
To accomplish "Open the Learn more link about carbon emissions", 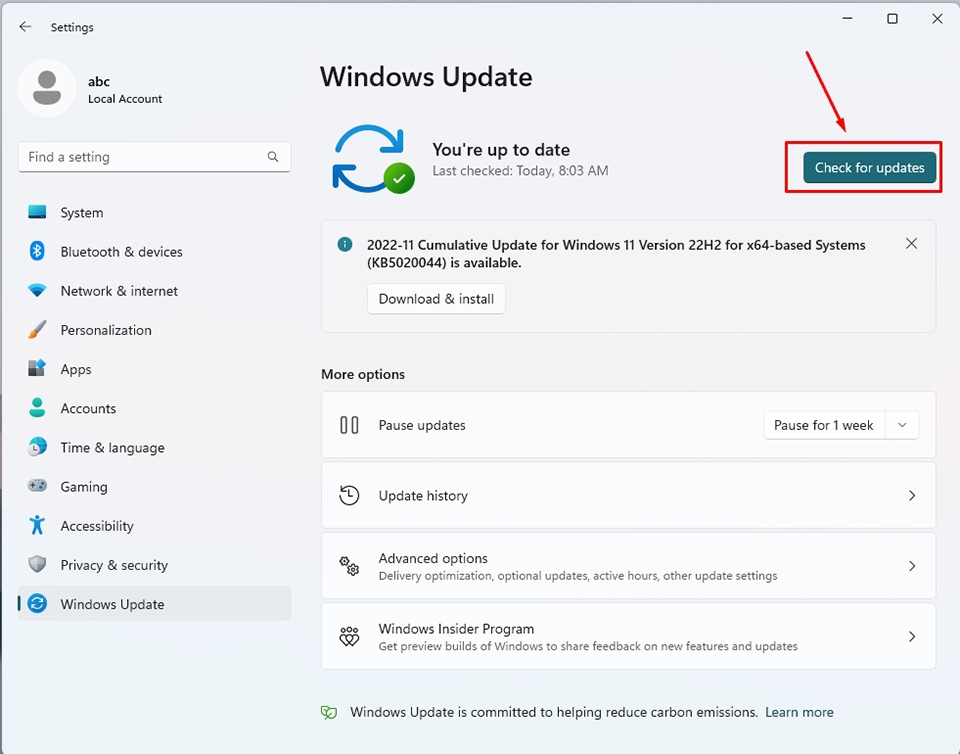I will pos(799,712).
